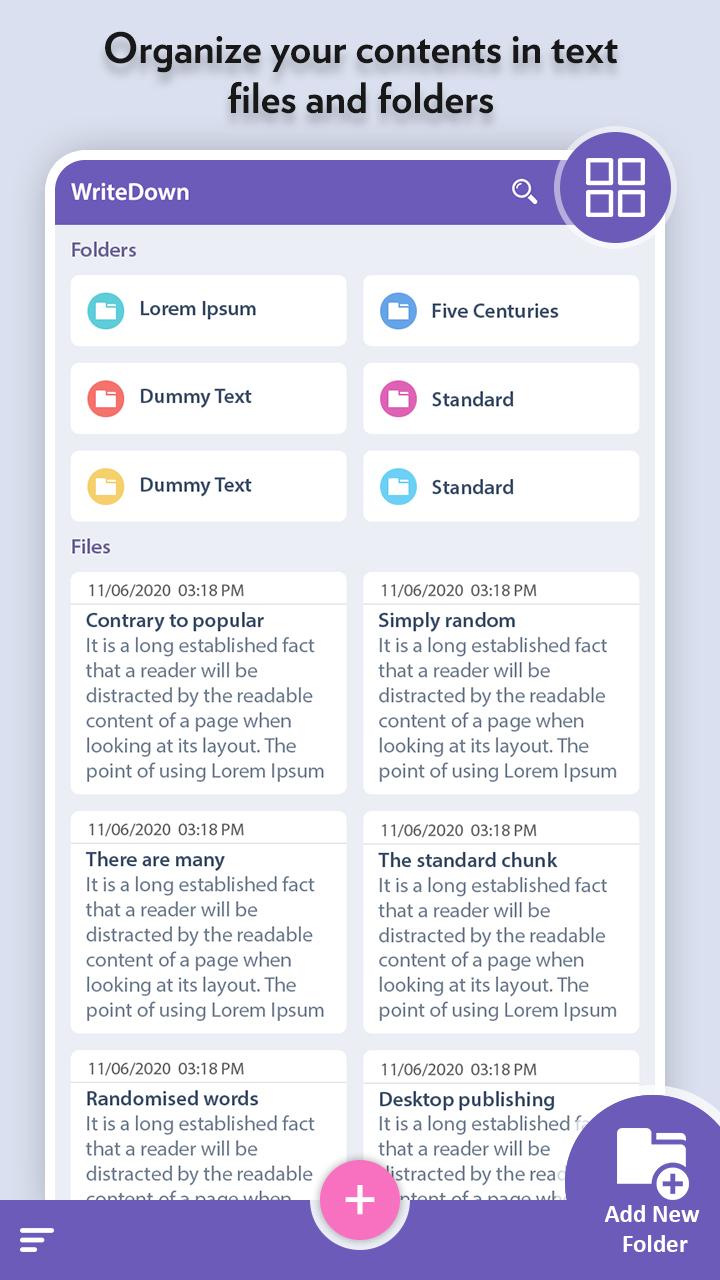Tap the Add New Folder icon
The width and height of the screenshot is (720, 1280).
[652, 1162]
